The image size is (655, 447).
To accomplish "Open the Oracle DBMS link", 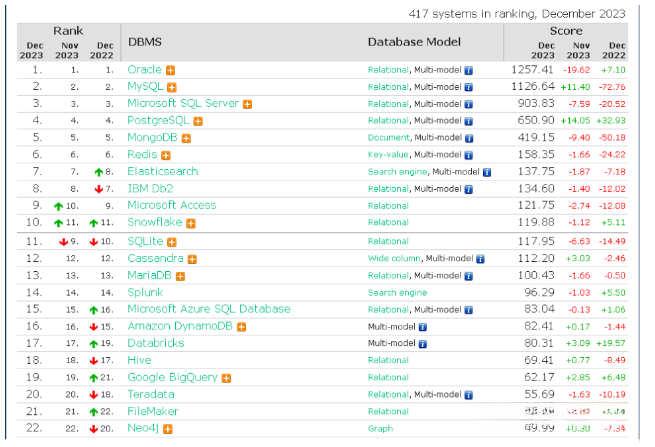I will click(x=145, y=70).
